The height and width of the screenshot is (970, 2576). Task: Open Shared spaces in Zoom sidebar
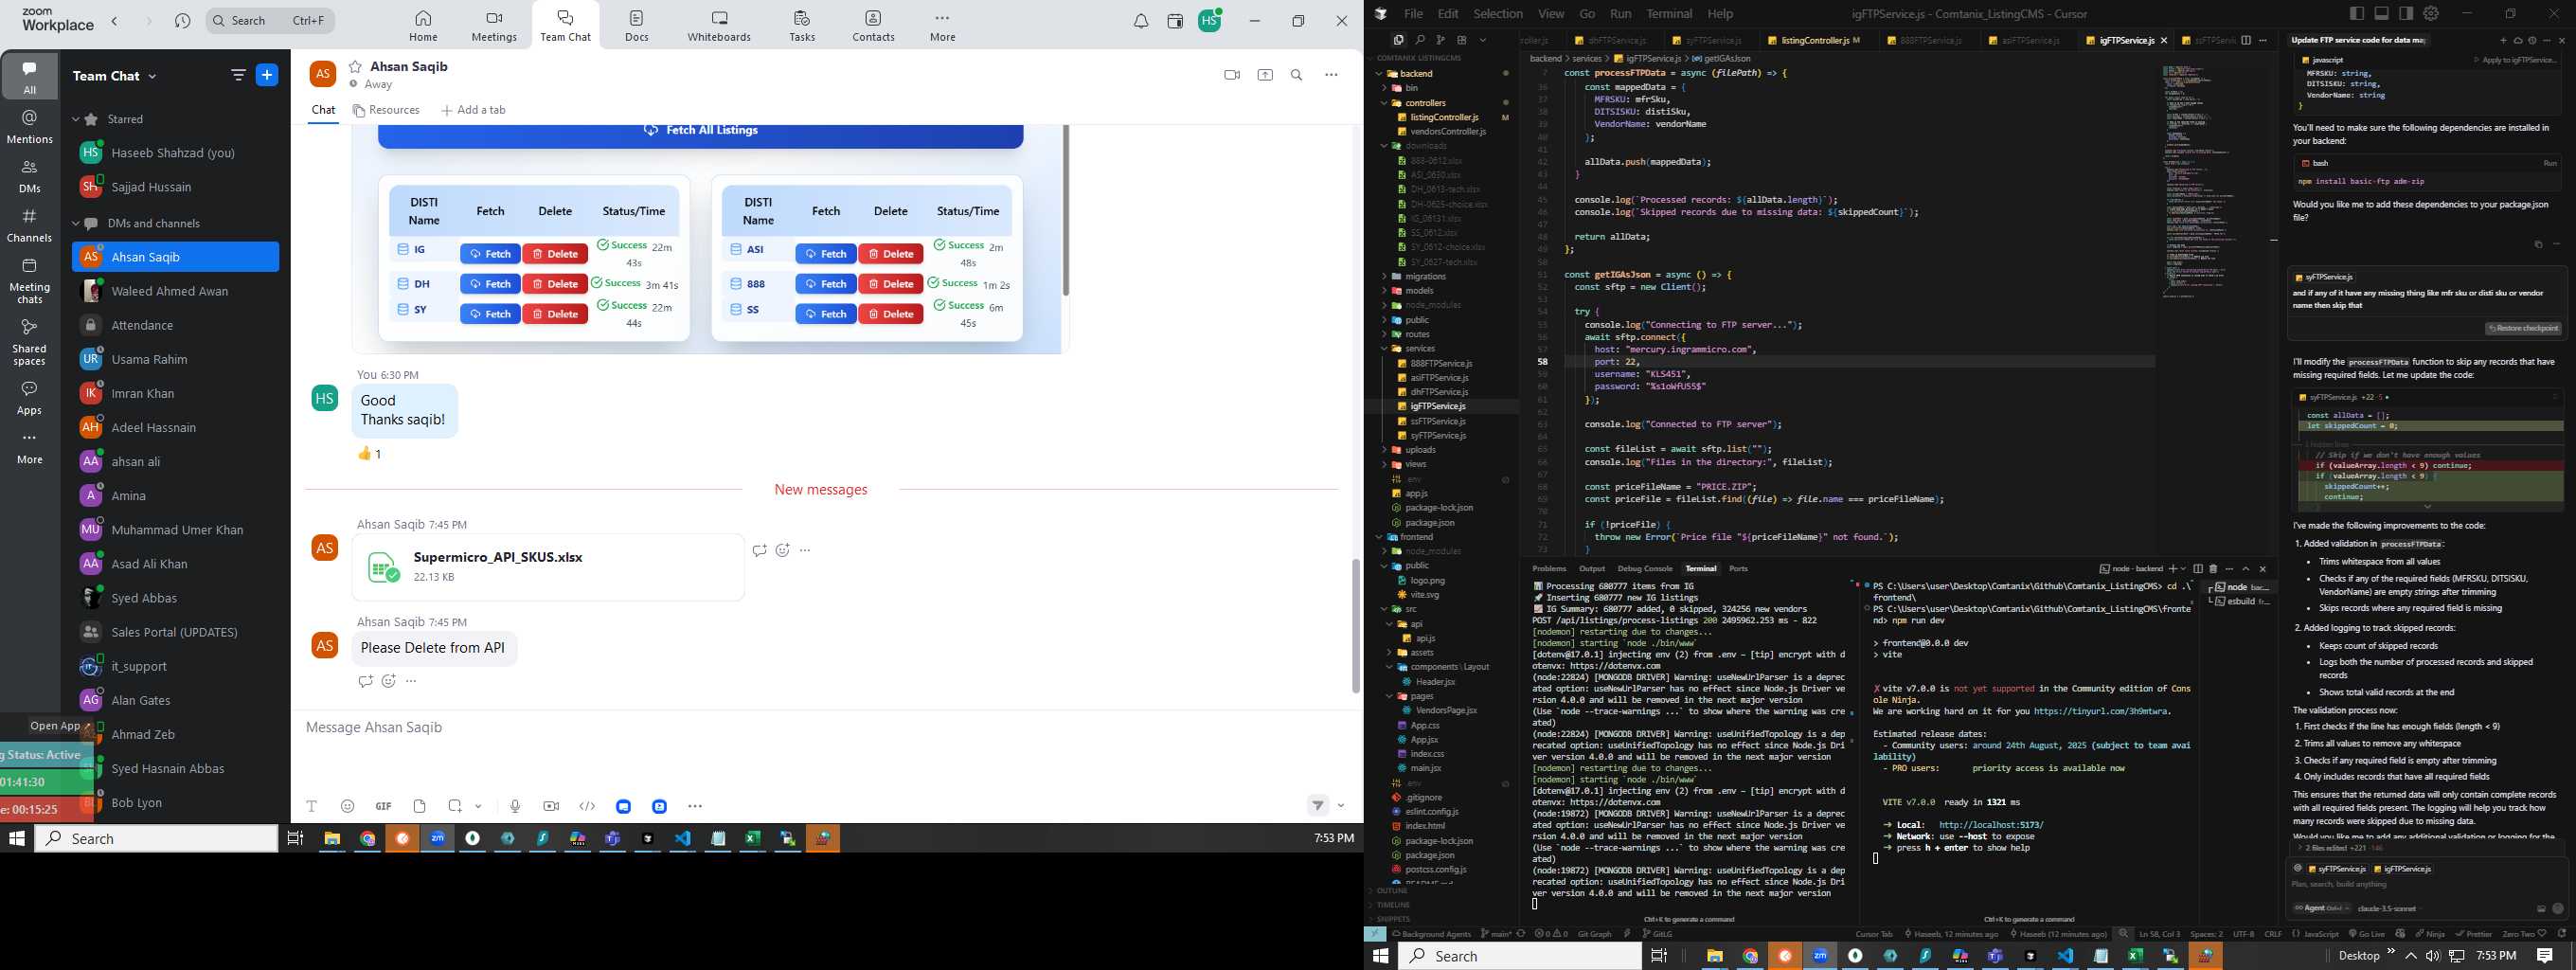pos(29,342)
